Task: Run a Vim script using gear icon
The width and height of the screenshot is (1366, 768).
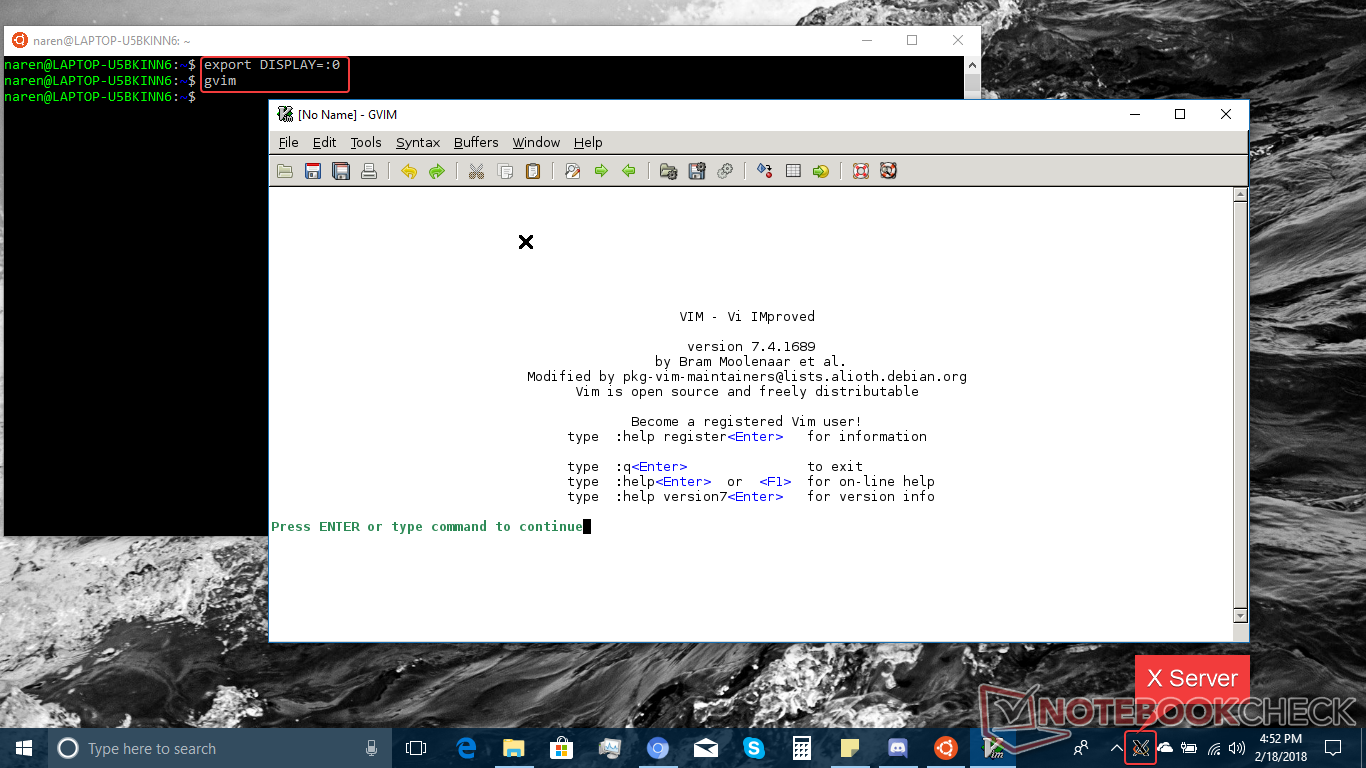Action: click(725, 171)
